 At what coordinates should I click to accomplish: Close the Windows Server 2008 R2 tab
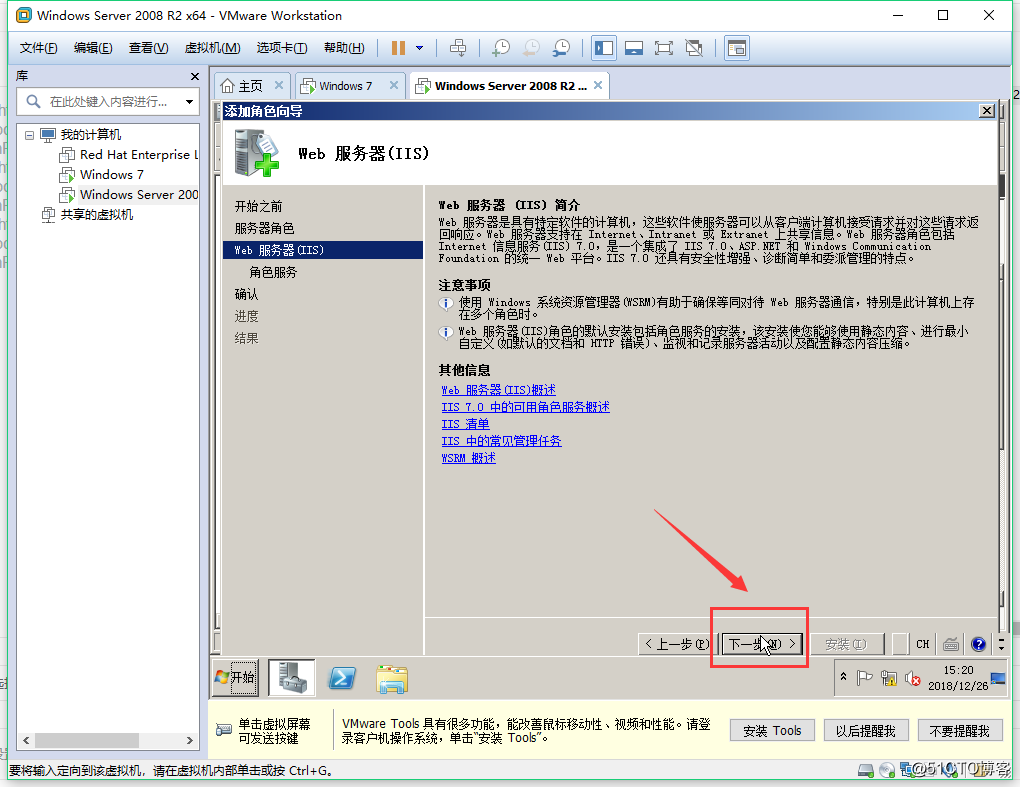tap(598, 85)
